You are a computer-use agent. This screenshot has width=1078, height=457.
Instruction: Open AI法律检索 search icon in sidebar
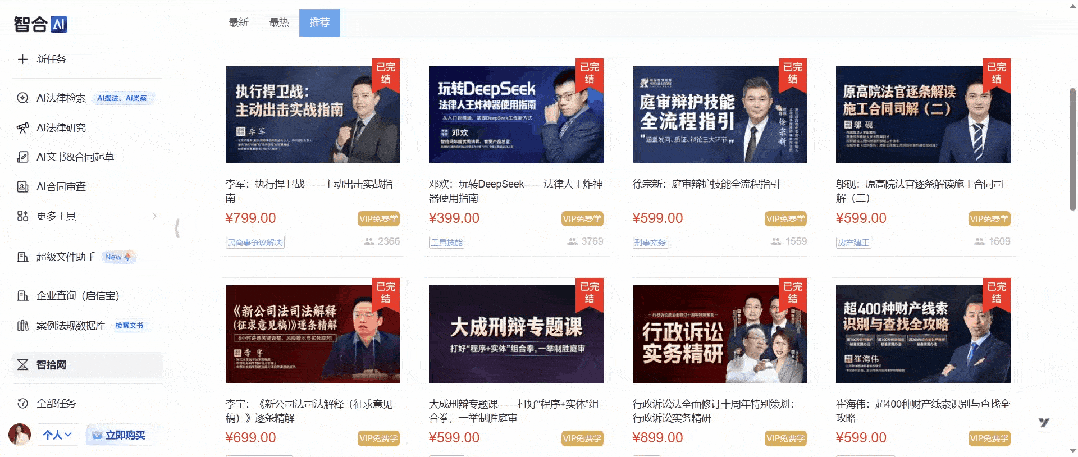click(x=23, y=98)
